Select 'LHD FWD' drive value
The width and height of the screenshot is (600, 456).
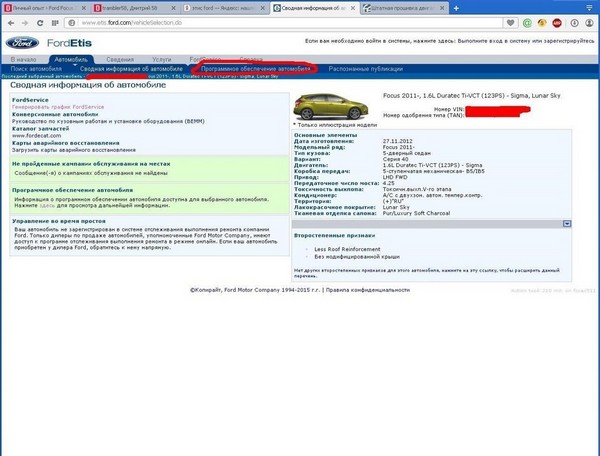[395, 178]
